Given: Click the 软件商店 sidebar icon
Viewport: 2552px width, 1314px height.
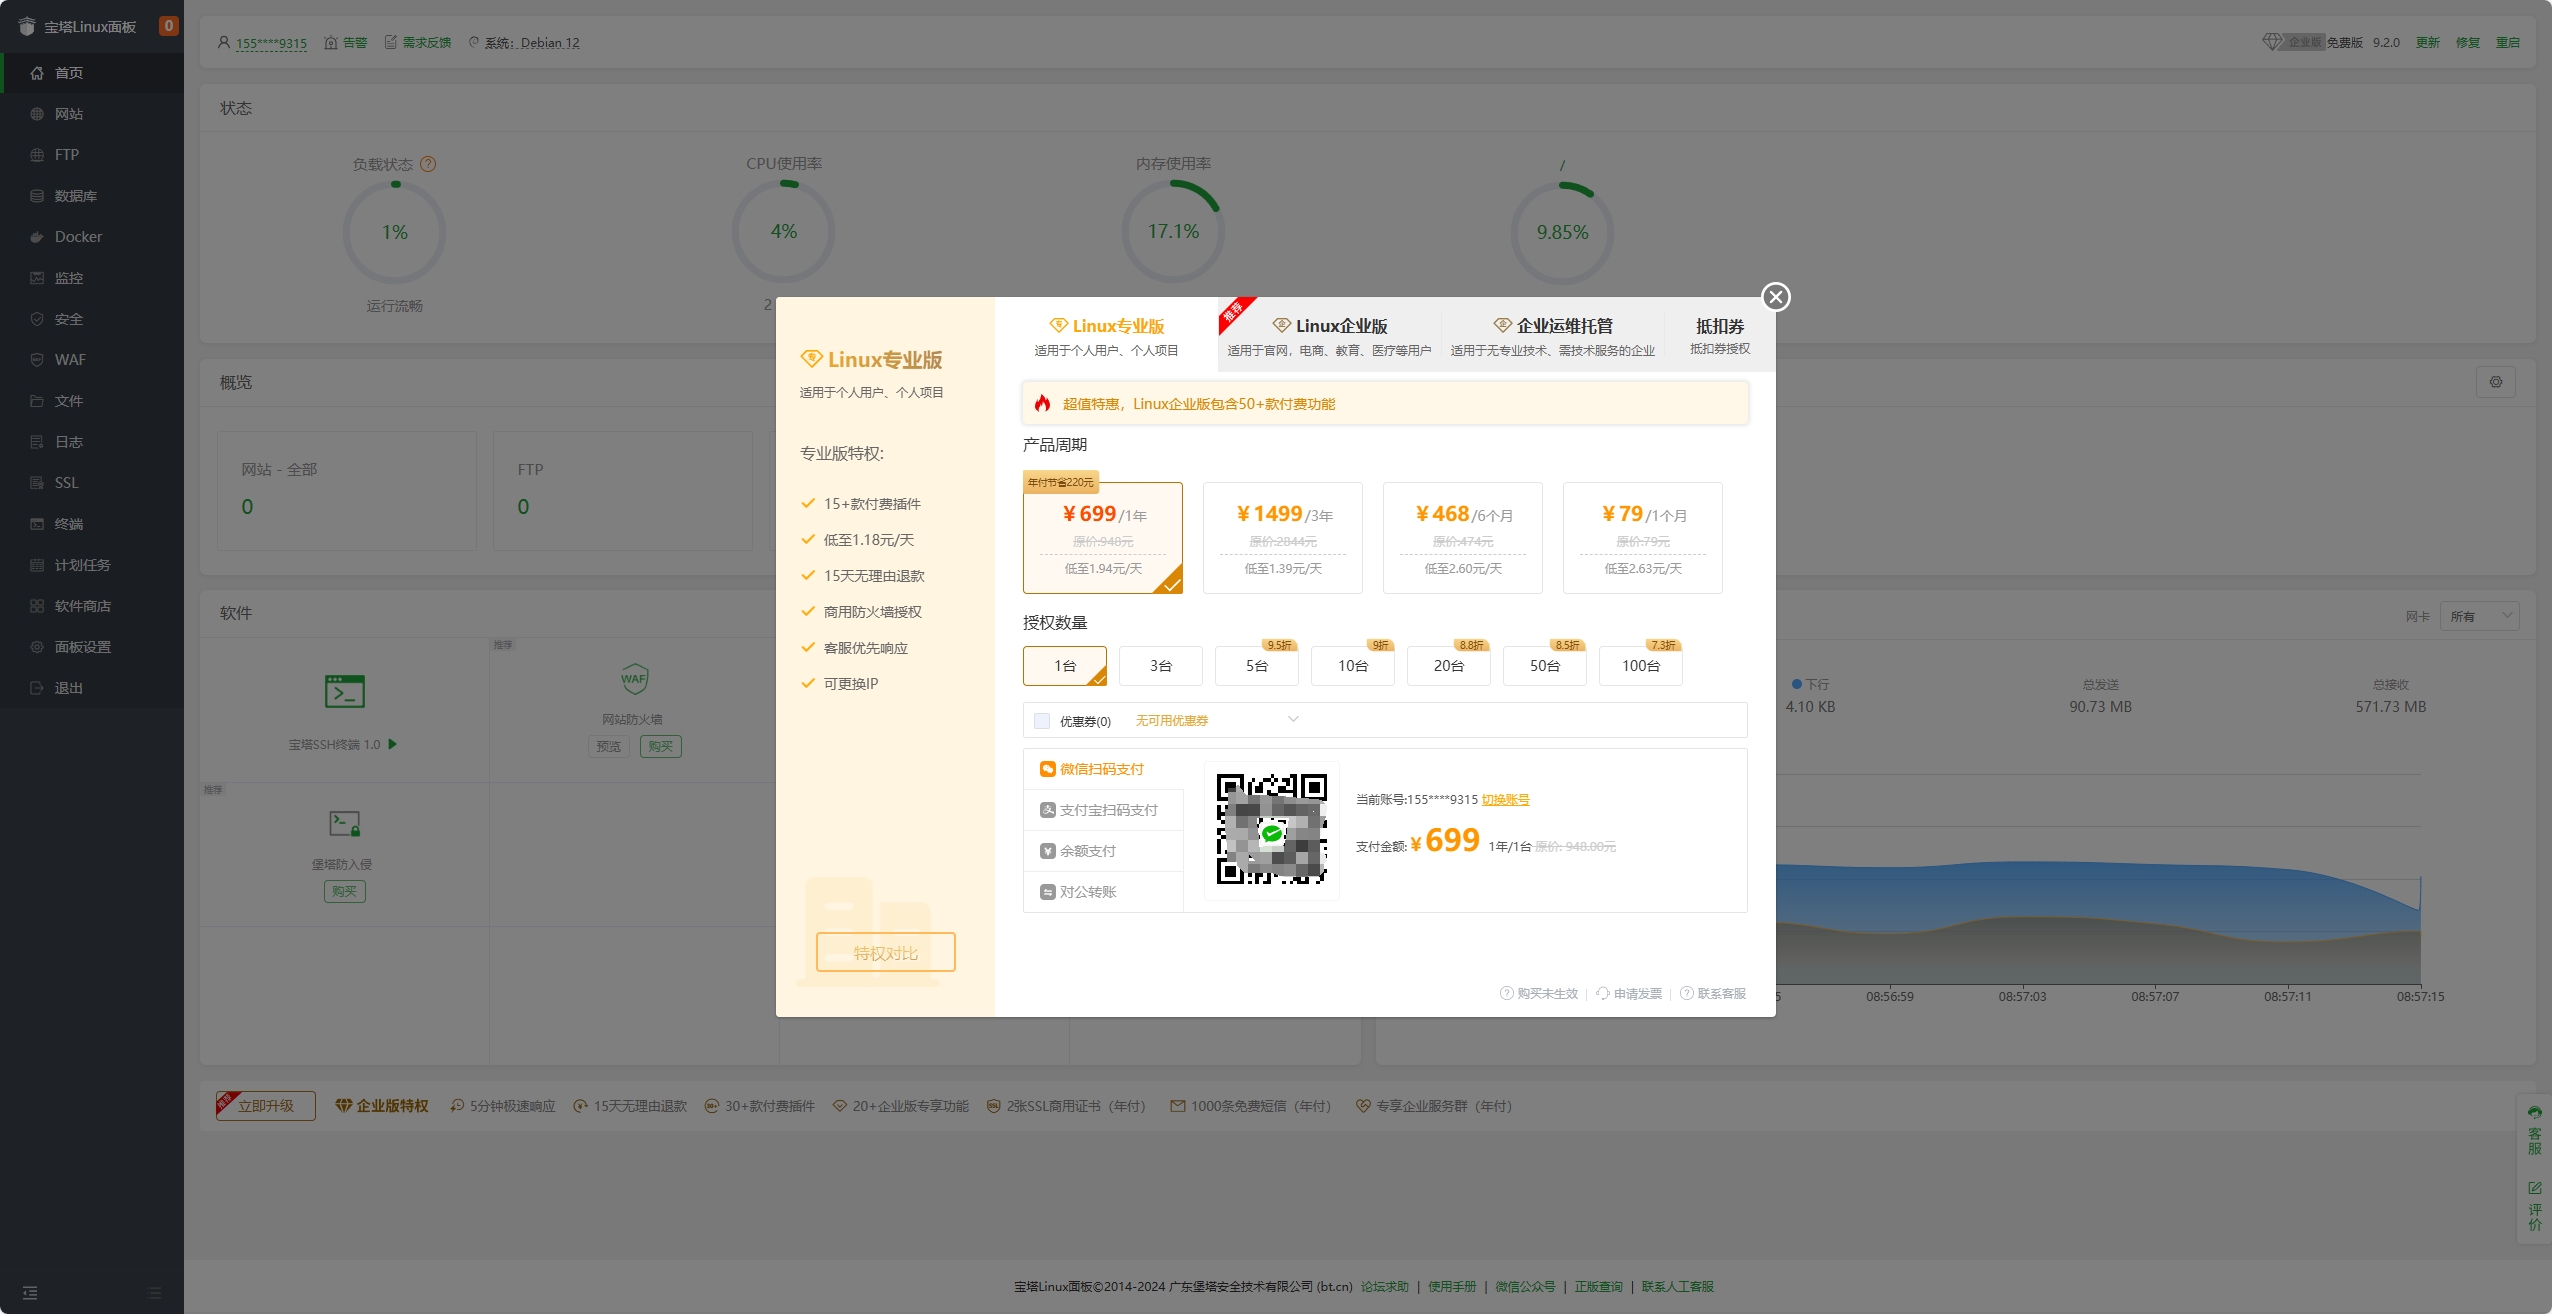Looking at the screenshot, I should coord(37,606).
